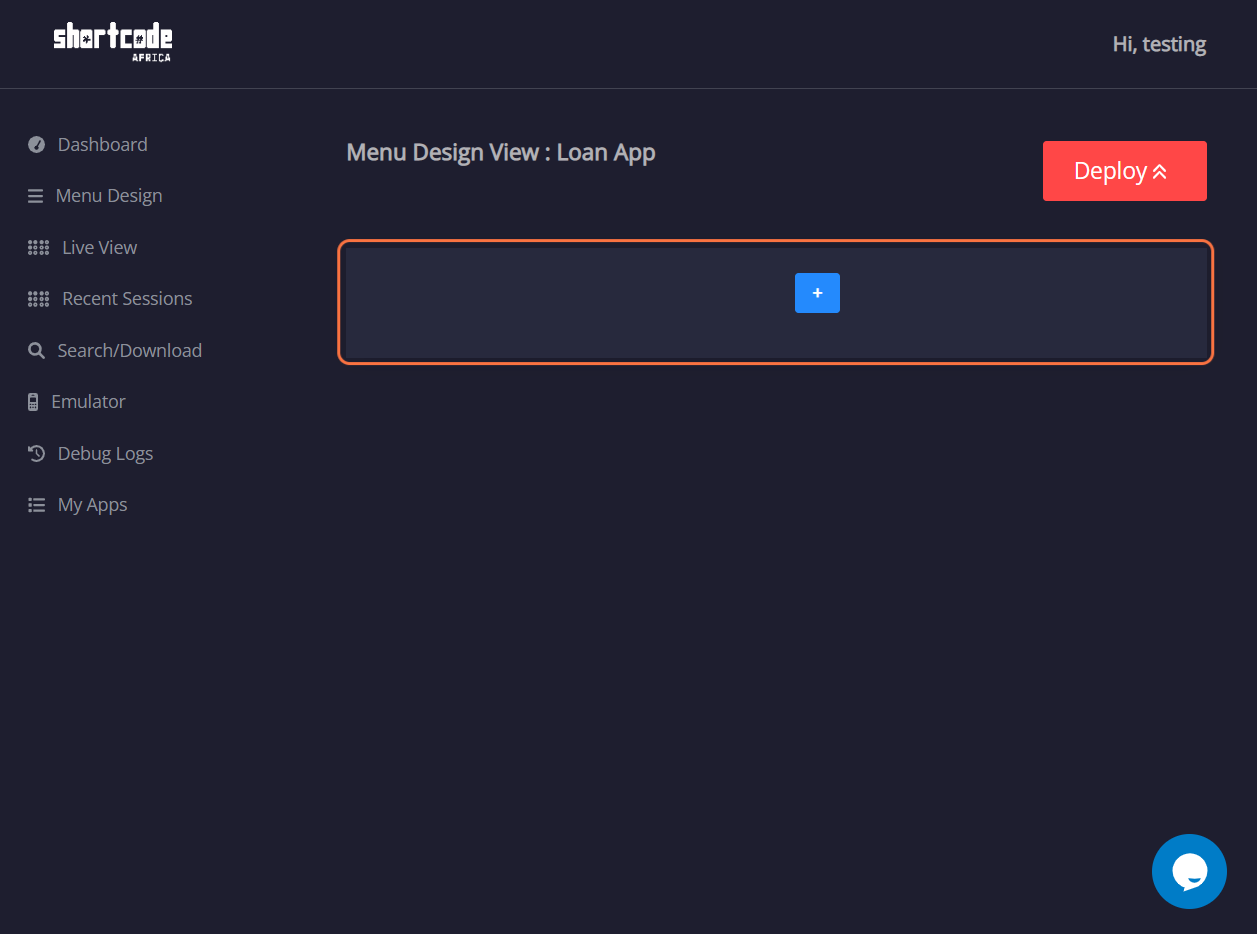Viewport: 1257px width, 934px height.
Task: Deploy the Loan App
Action: (1124, 171)
